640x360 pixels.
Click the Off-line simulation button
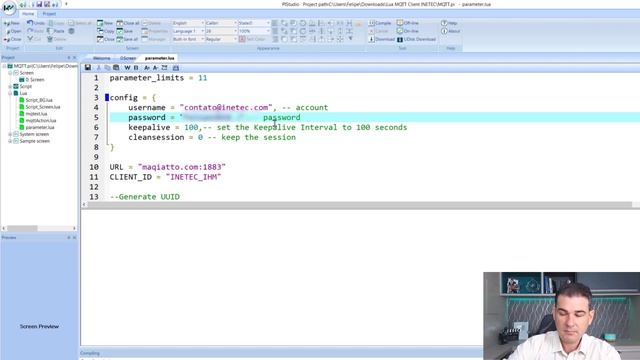click(x=408, y=23)
